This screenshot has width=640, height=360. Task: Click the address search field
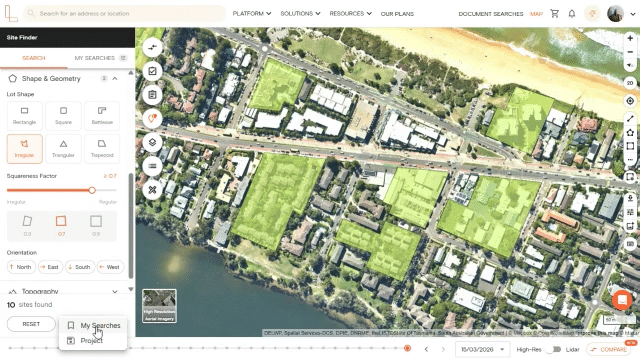124,13
